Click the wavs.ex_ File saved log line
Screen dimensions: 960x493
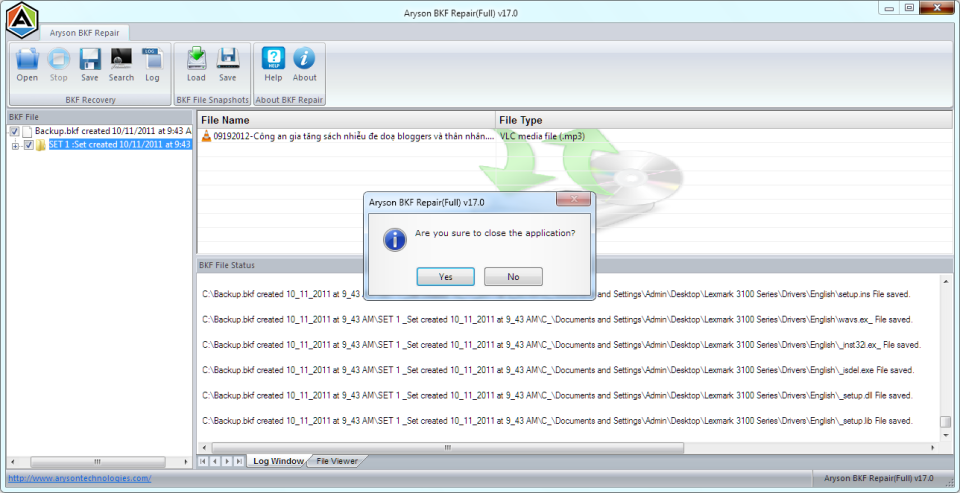[x=557, y=319]
